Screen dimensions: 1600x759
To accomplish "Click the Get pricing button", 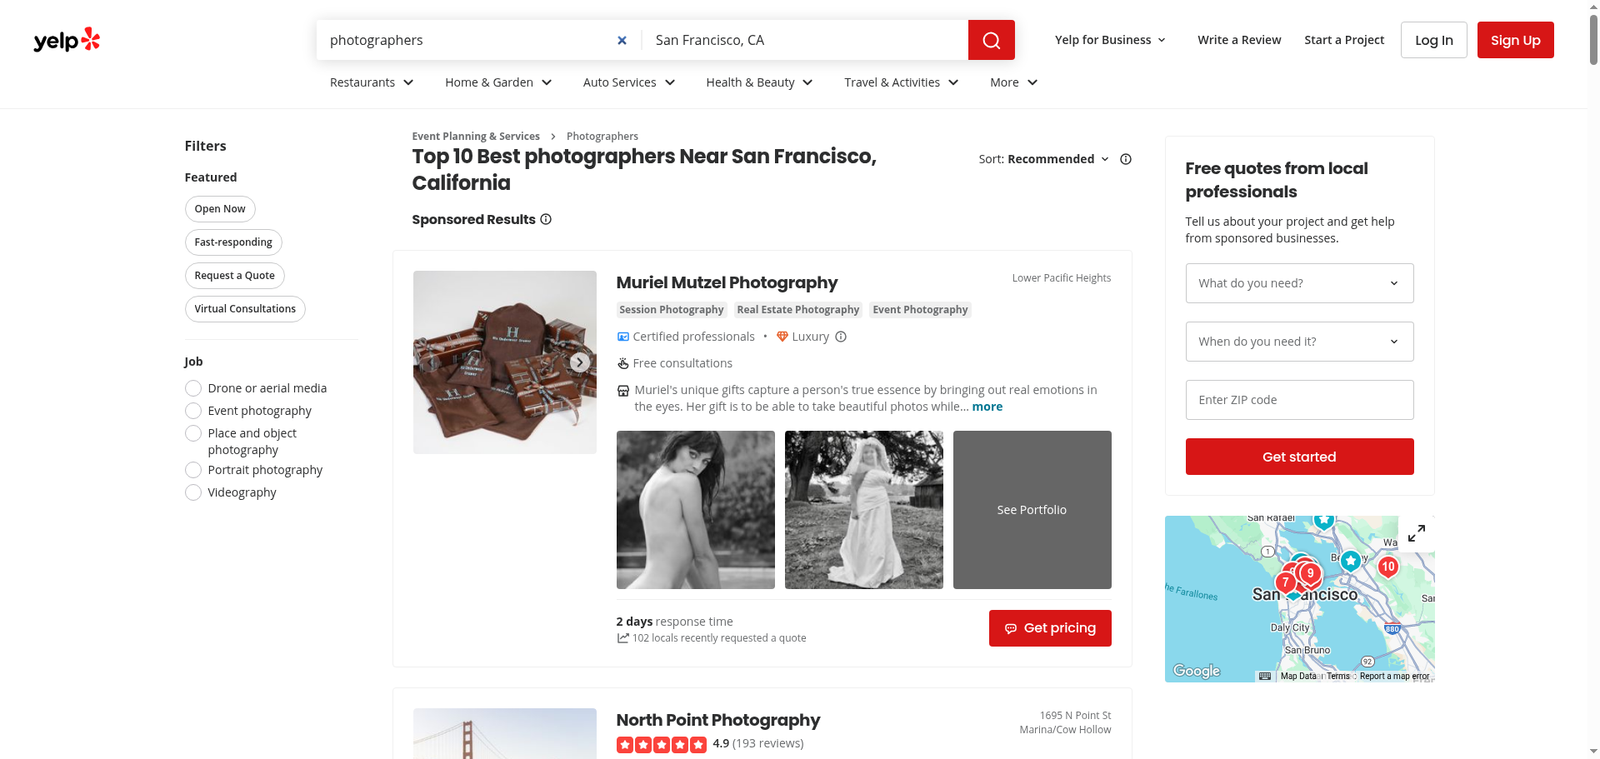I will 1050,628.
